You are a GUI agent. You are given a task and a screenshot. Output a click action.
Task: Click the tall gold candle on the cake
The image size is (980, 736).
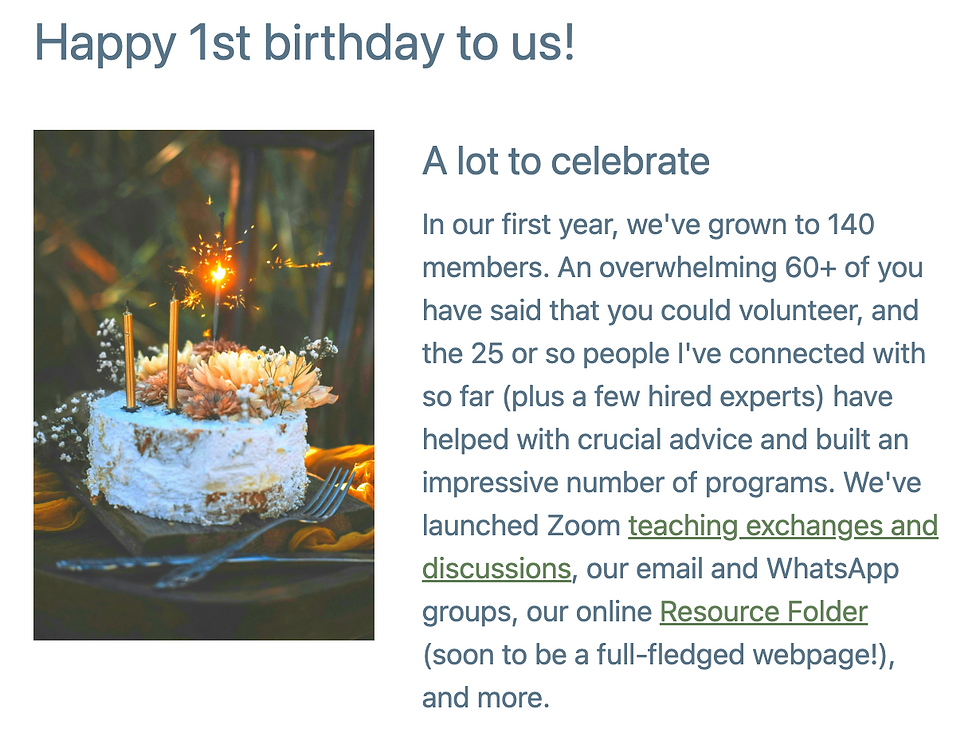(x=173, y=353)
